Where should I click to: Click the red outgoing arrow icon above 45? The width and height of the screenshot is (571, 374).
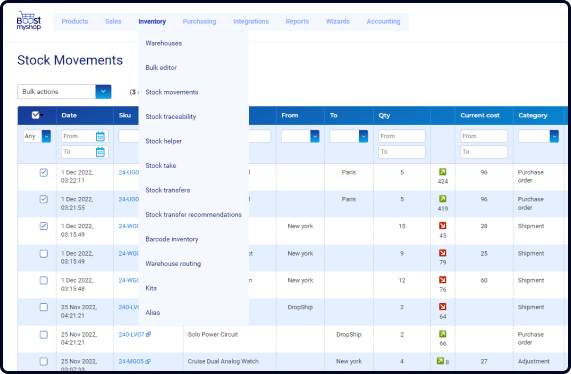[442, 226]
